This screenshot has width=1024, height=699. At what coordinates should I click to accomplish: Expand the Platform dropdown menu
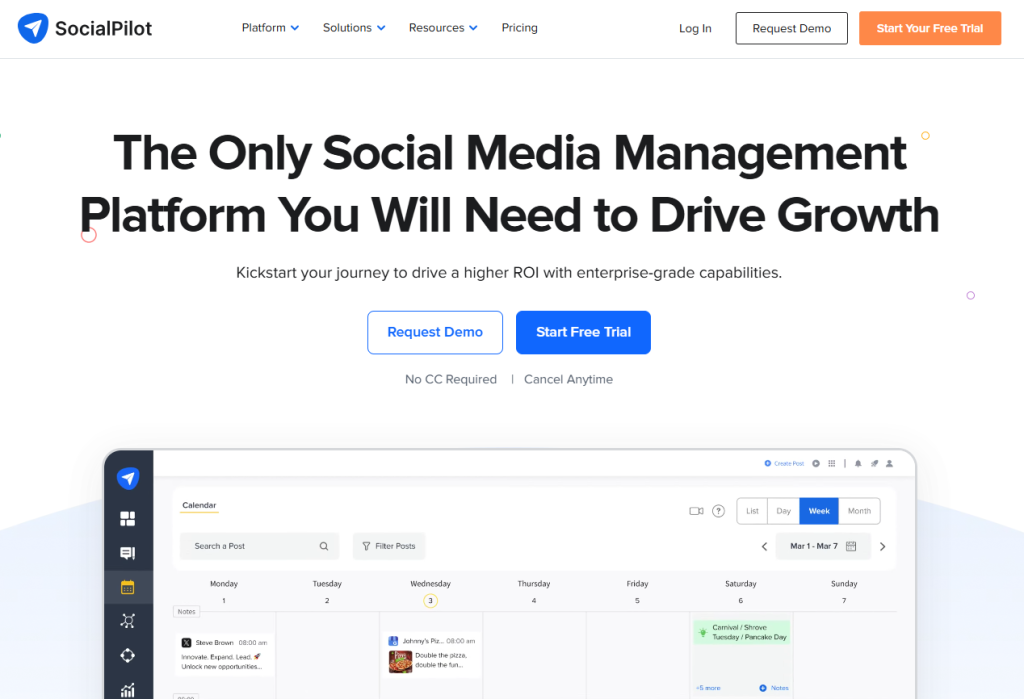tap(270, 27)
